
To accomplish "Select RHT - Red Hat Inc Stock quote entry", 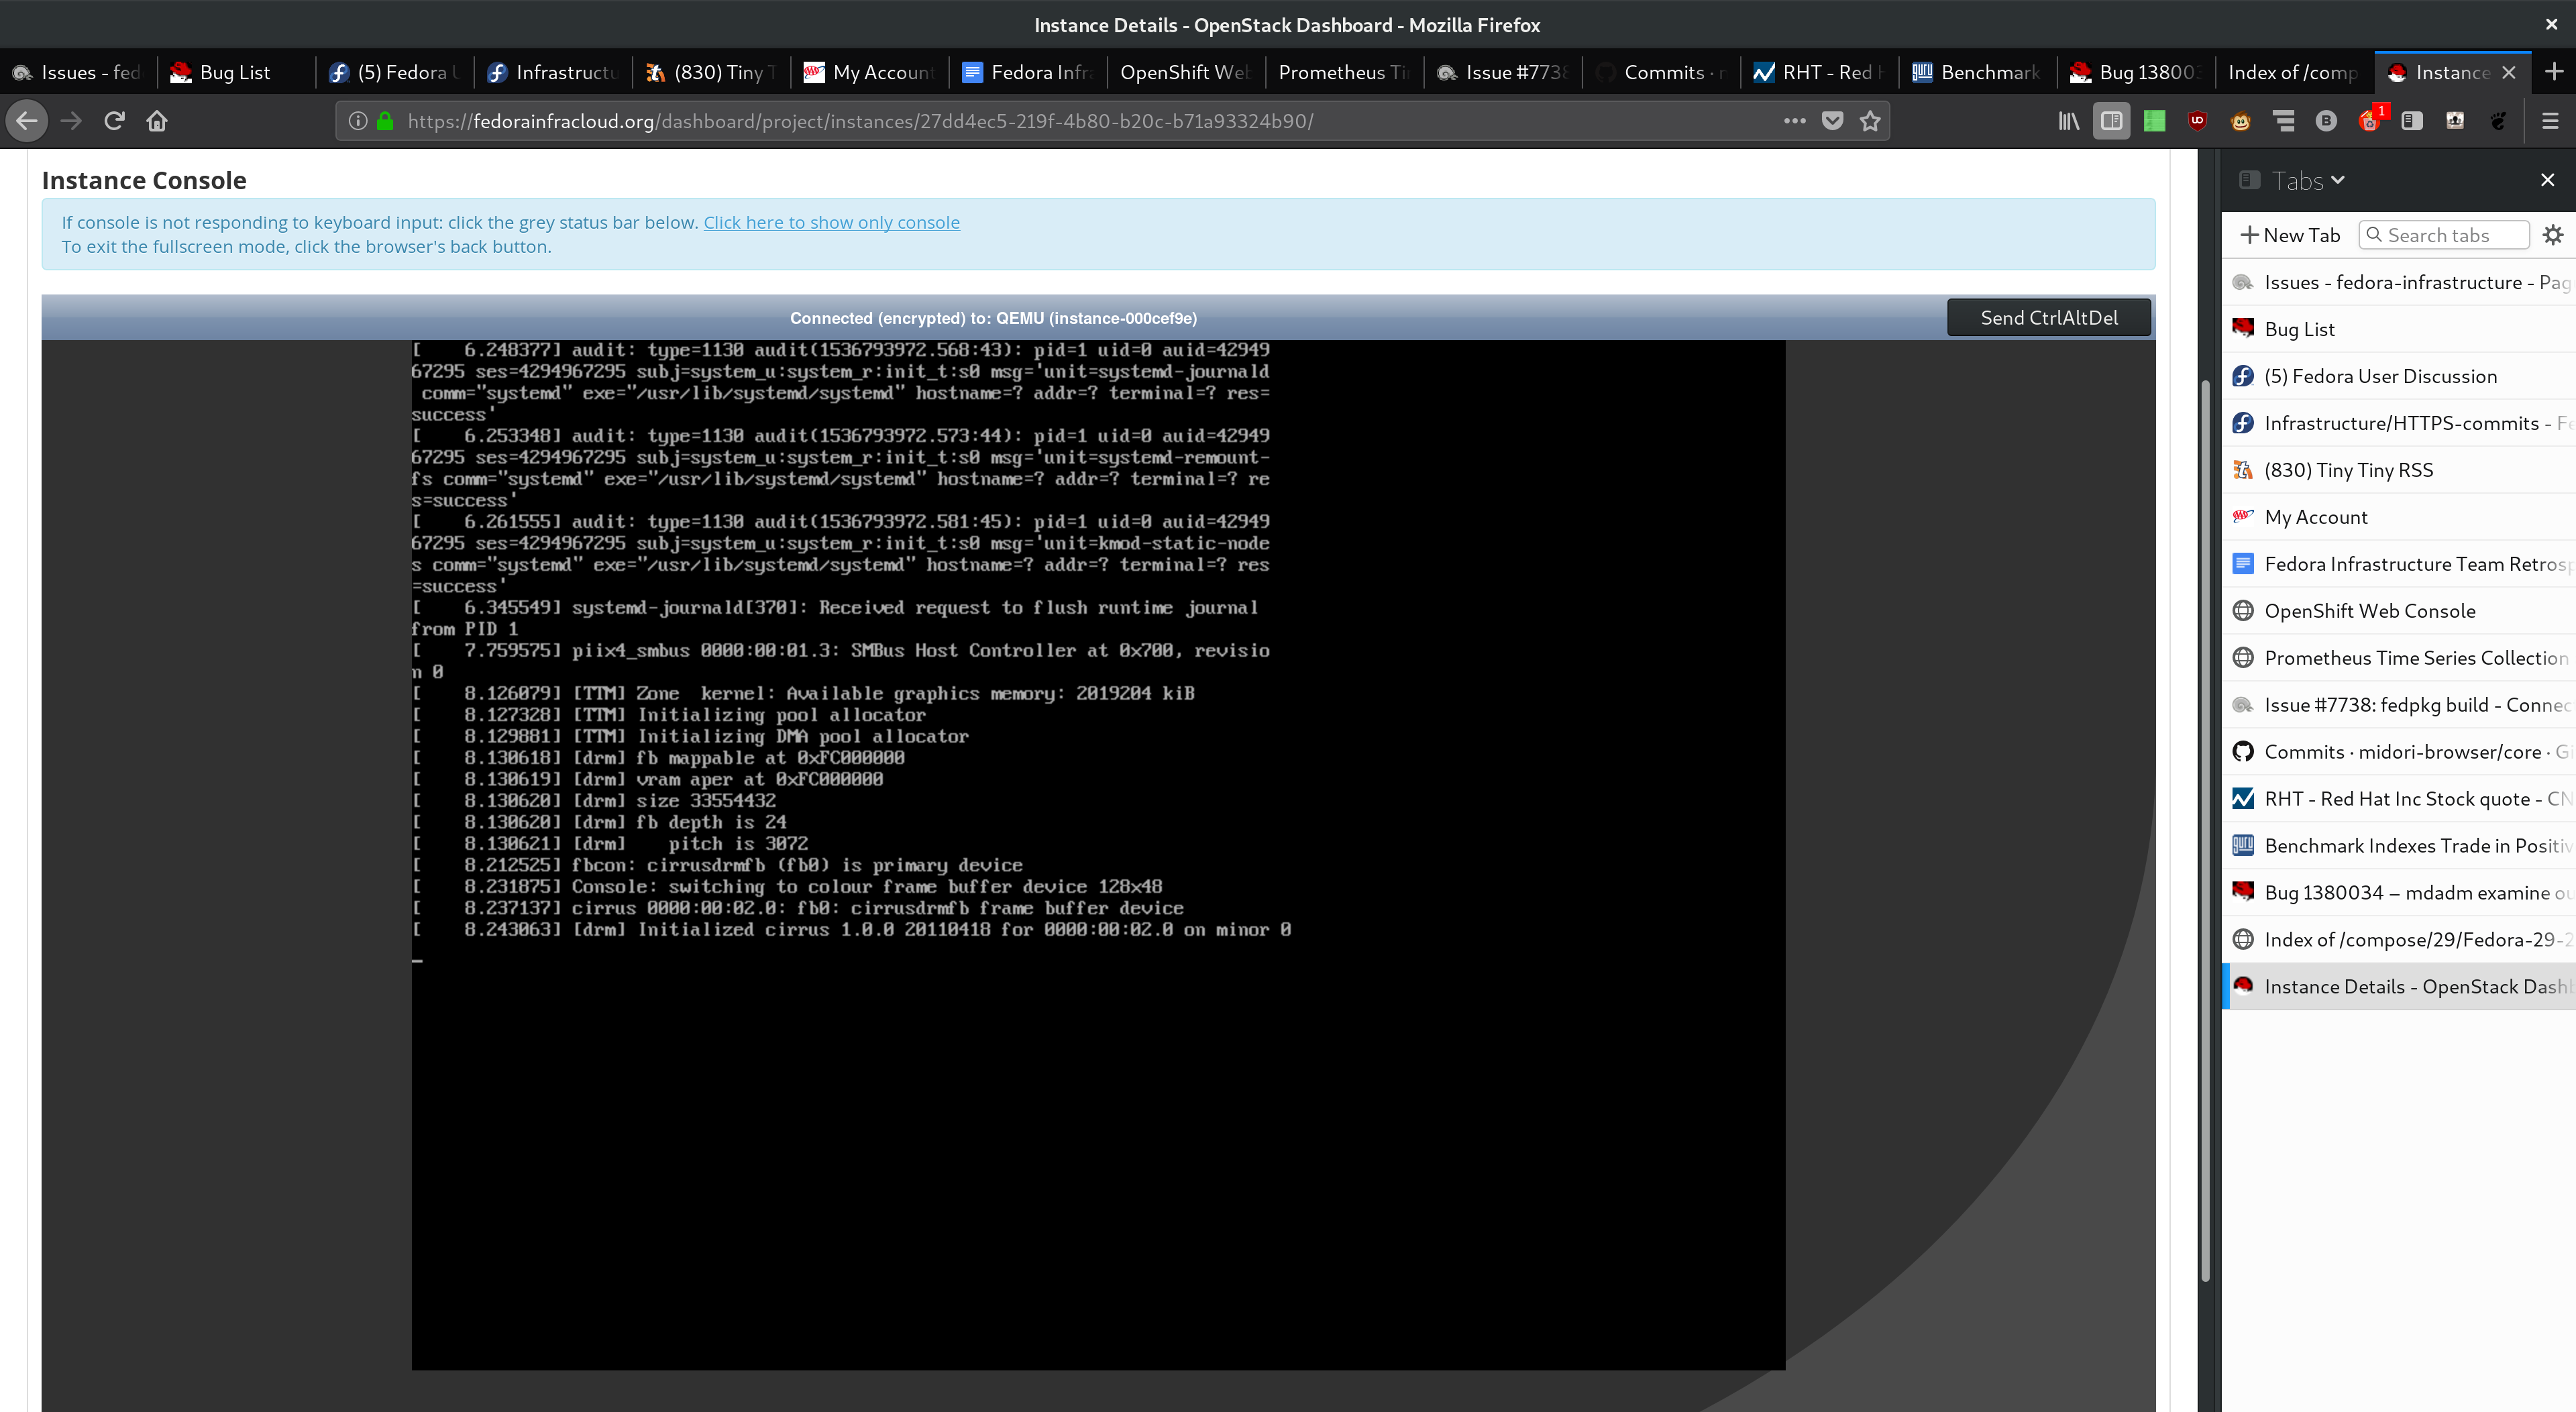I will click(x=2398, y=799).
